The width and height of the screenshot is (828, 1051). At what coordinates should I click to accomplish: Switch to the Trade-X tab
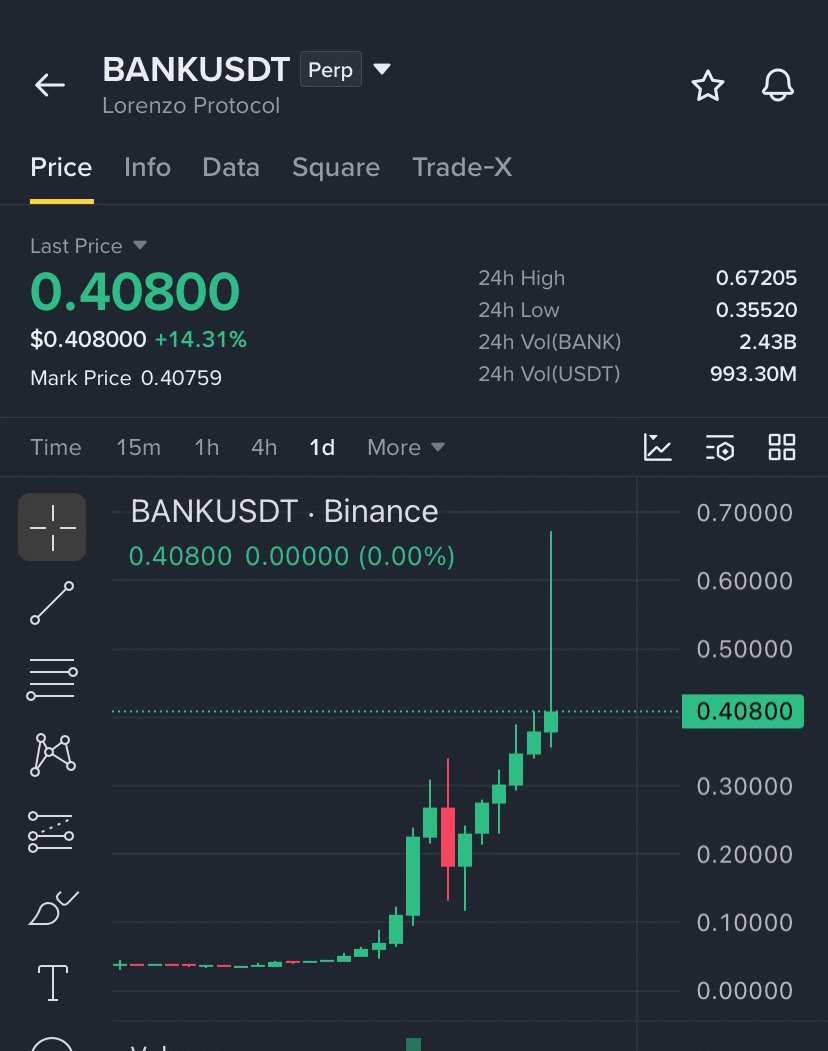[x=462, y=167]
